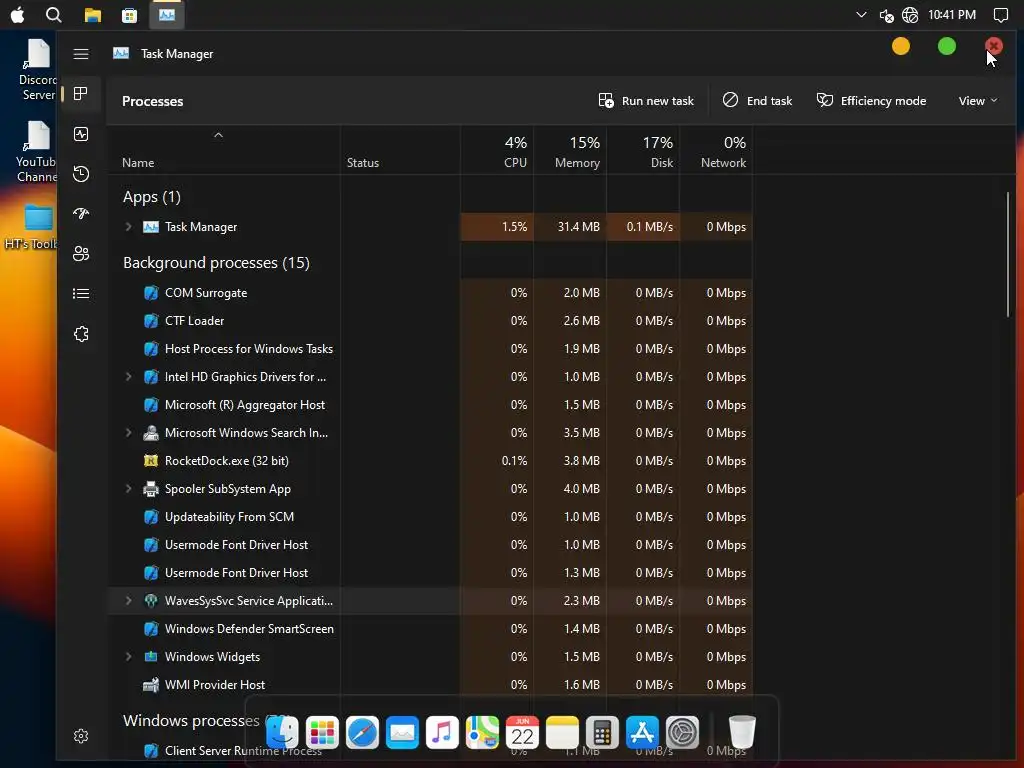Click the Windows Widgets process icon
The width and height of the screenshot is (1024, 768).
tap(151, 656)
